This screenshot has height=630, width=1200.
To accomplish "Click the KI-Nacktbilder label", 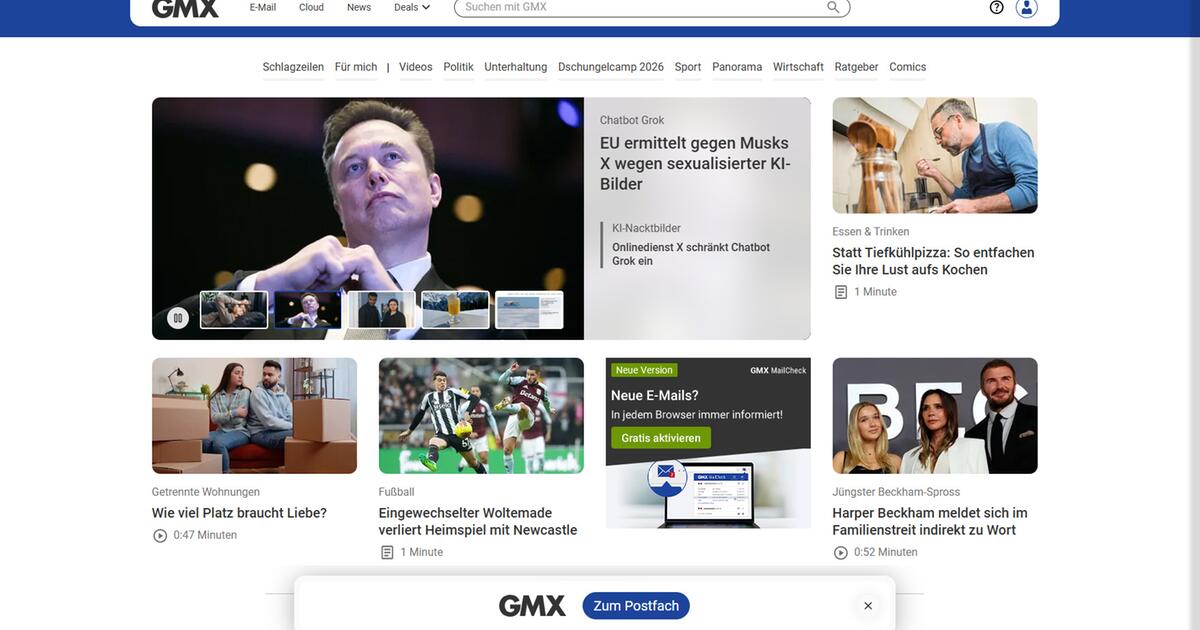I will pos(646,228).
